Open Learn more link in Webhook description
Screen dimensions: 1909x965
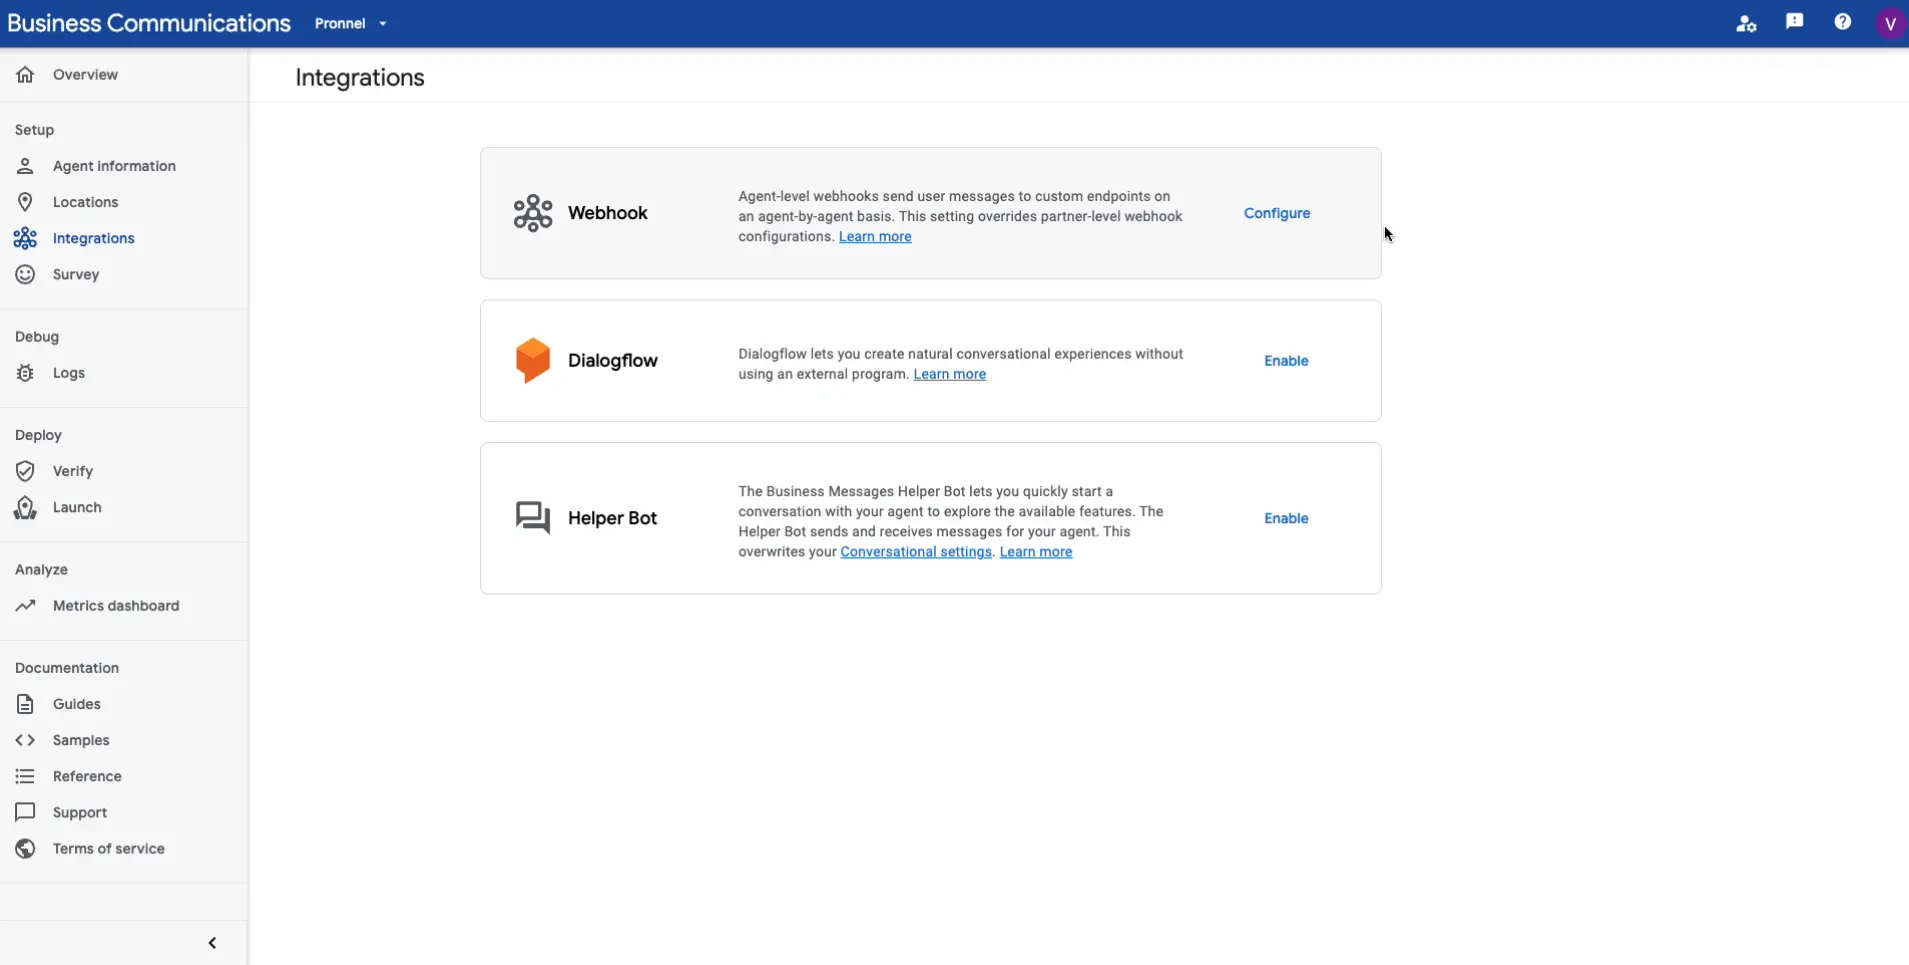point(875,237)
